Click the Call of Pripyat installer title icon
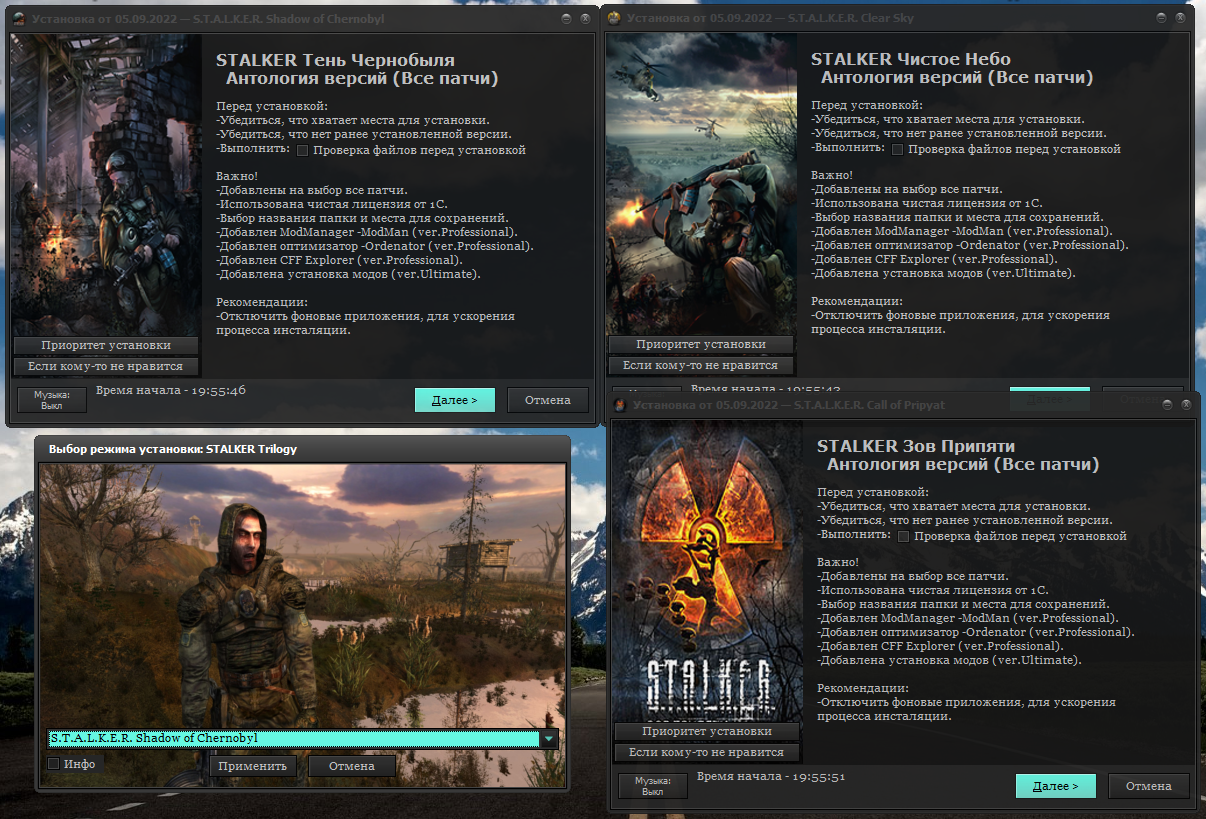The image size is (1206, 819). click(620, 405)
